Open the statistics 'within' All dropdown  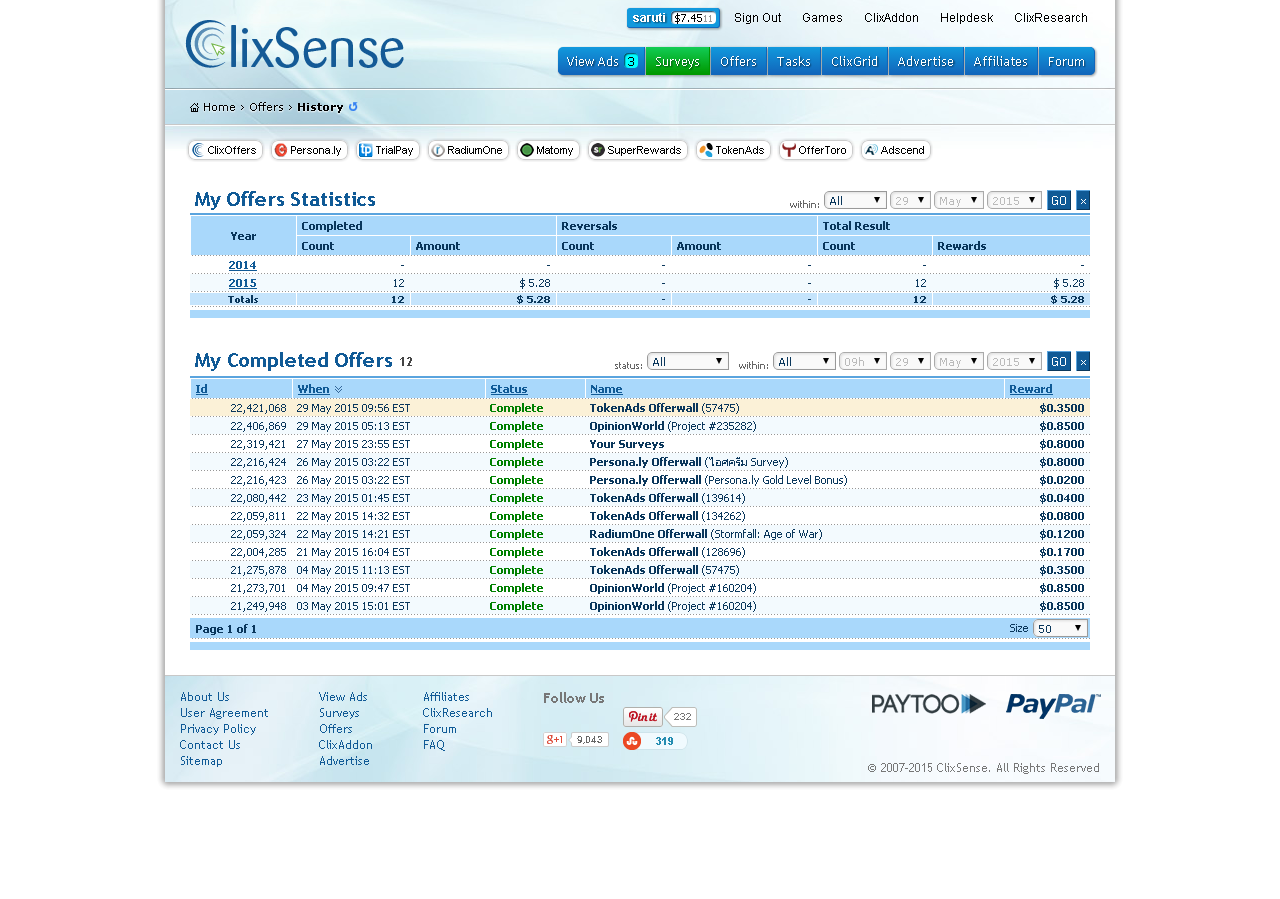tap(855, 200)
